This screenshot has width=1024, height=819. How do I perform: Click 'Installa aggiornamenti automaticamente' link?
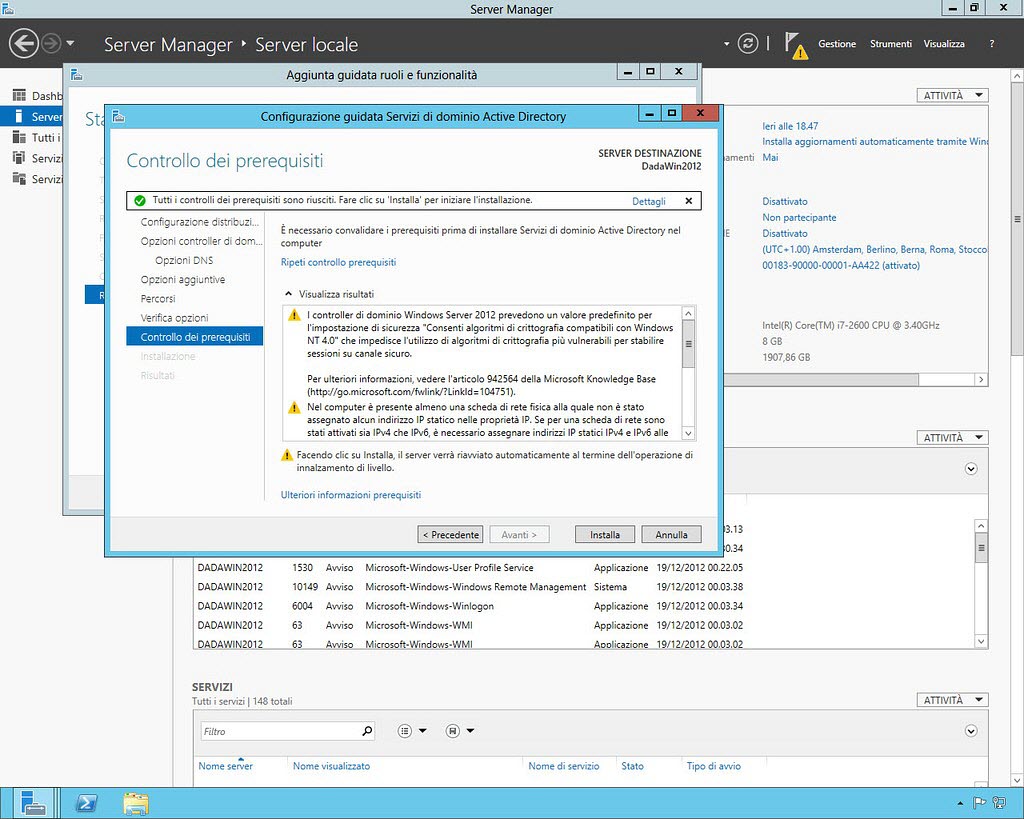click(x=874, y=142)
